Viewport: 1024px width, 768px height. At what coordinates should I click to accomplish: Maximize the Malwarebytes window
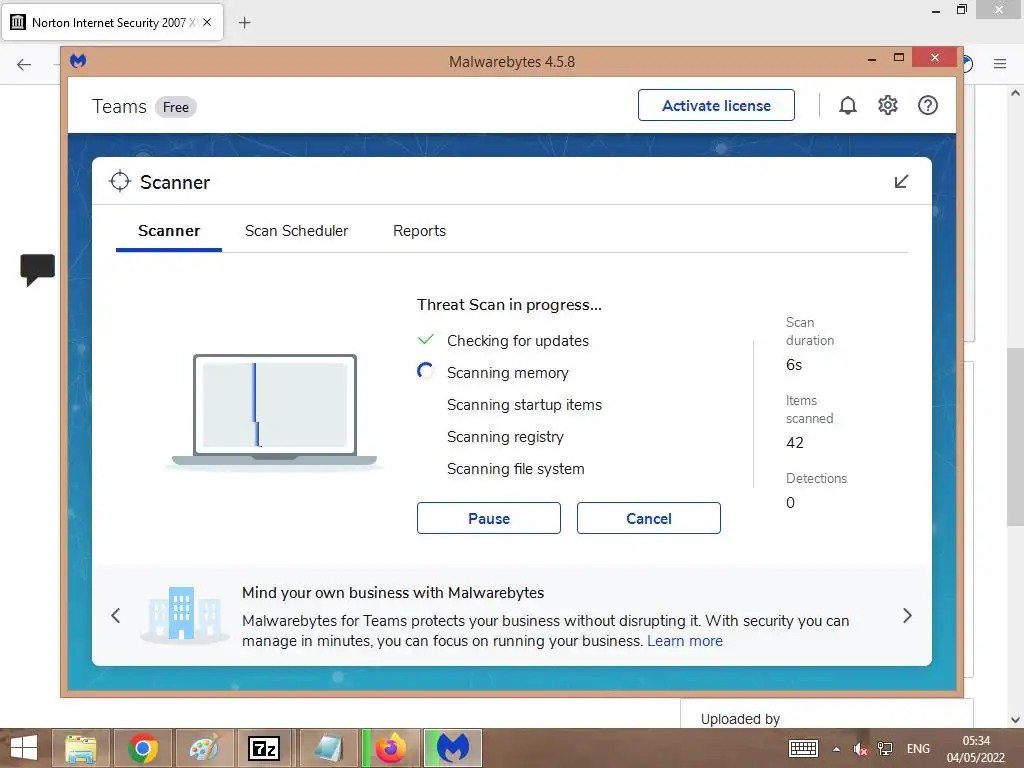click(x=899, y=57)
